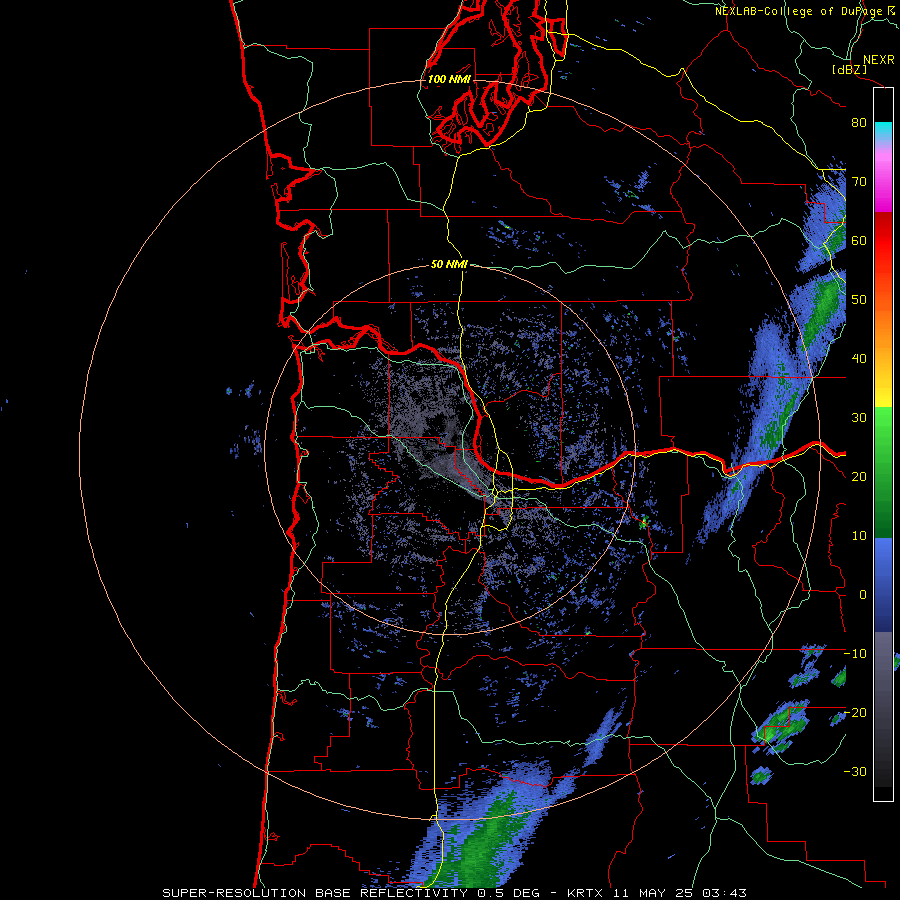Screen dimensions: 900x900
Task: Click the 50 value on the dBZ scale
Action: tap(859, 300)
